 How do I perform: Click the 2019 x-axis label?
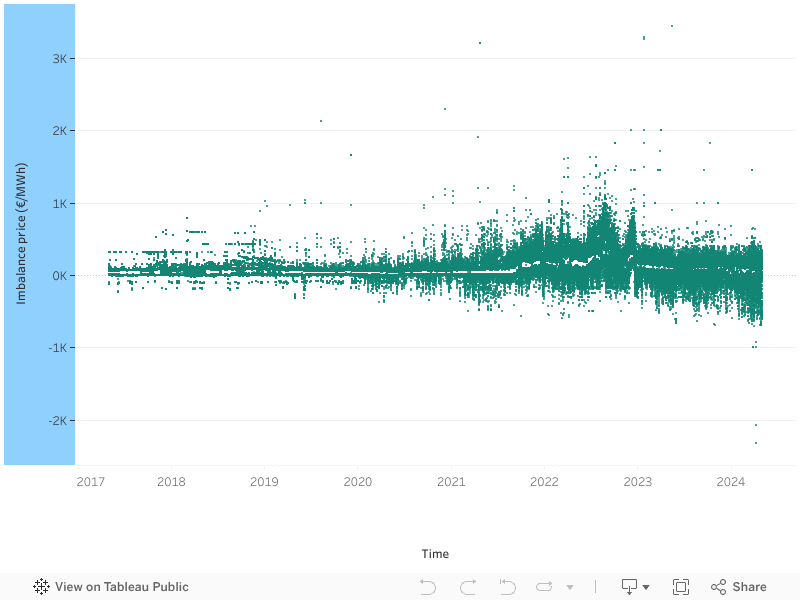pyautogui.click(x=264, y=482)
